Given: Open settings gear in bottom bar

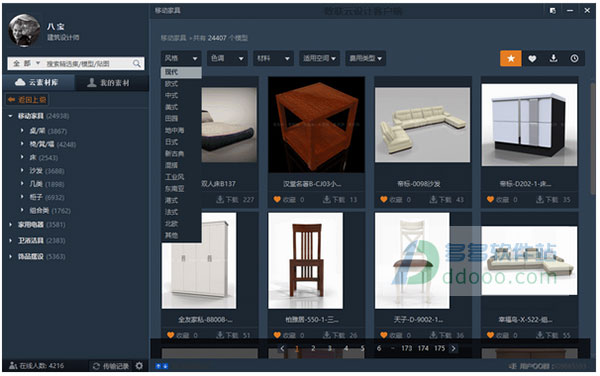Looking at the screenshot, I should point(139,366).
